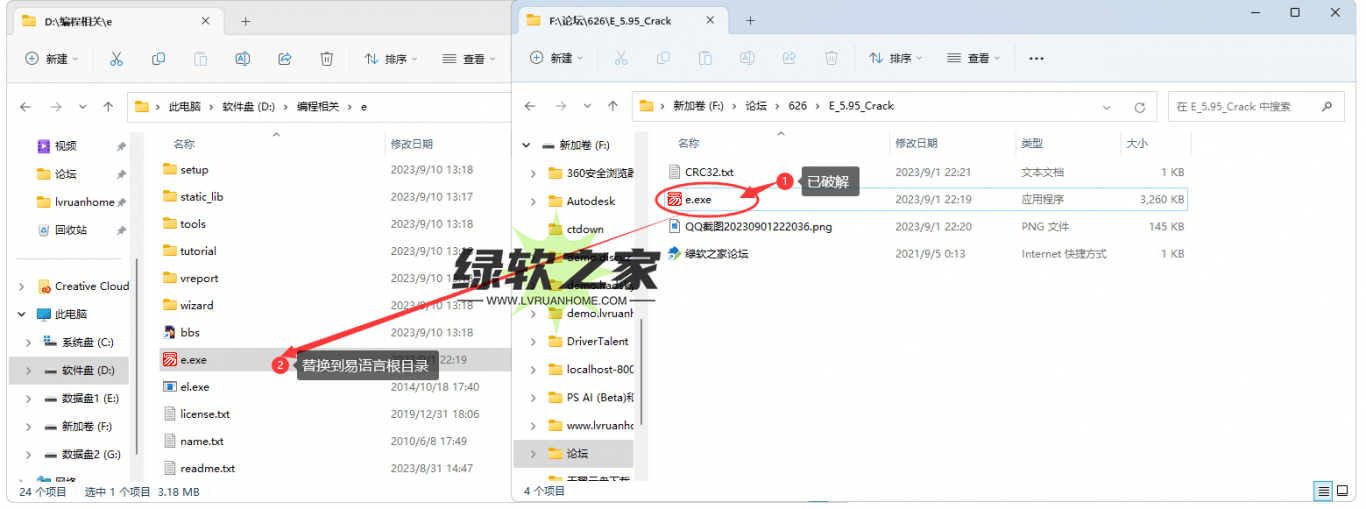Click the 修改日期 column header in the left window
The width and height of the screenshot is (1366, 509).
(x=412, y=144)
